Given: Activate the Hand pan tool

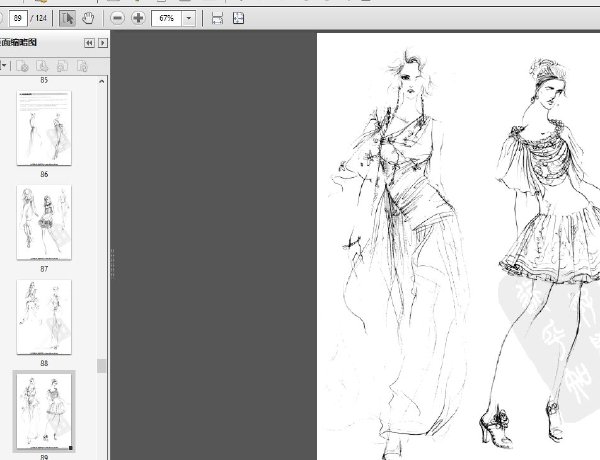Looking at the screenshot, I should 88,18.
